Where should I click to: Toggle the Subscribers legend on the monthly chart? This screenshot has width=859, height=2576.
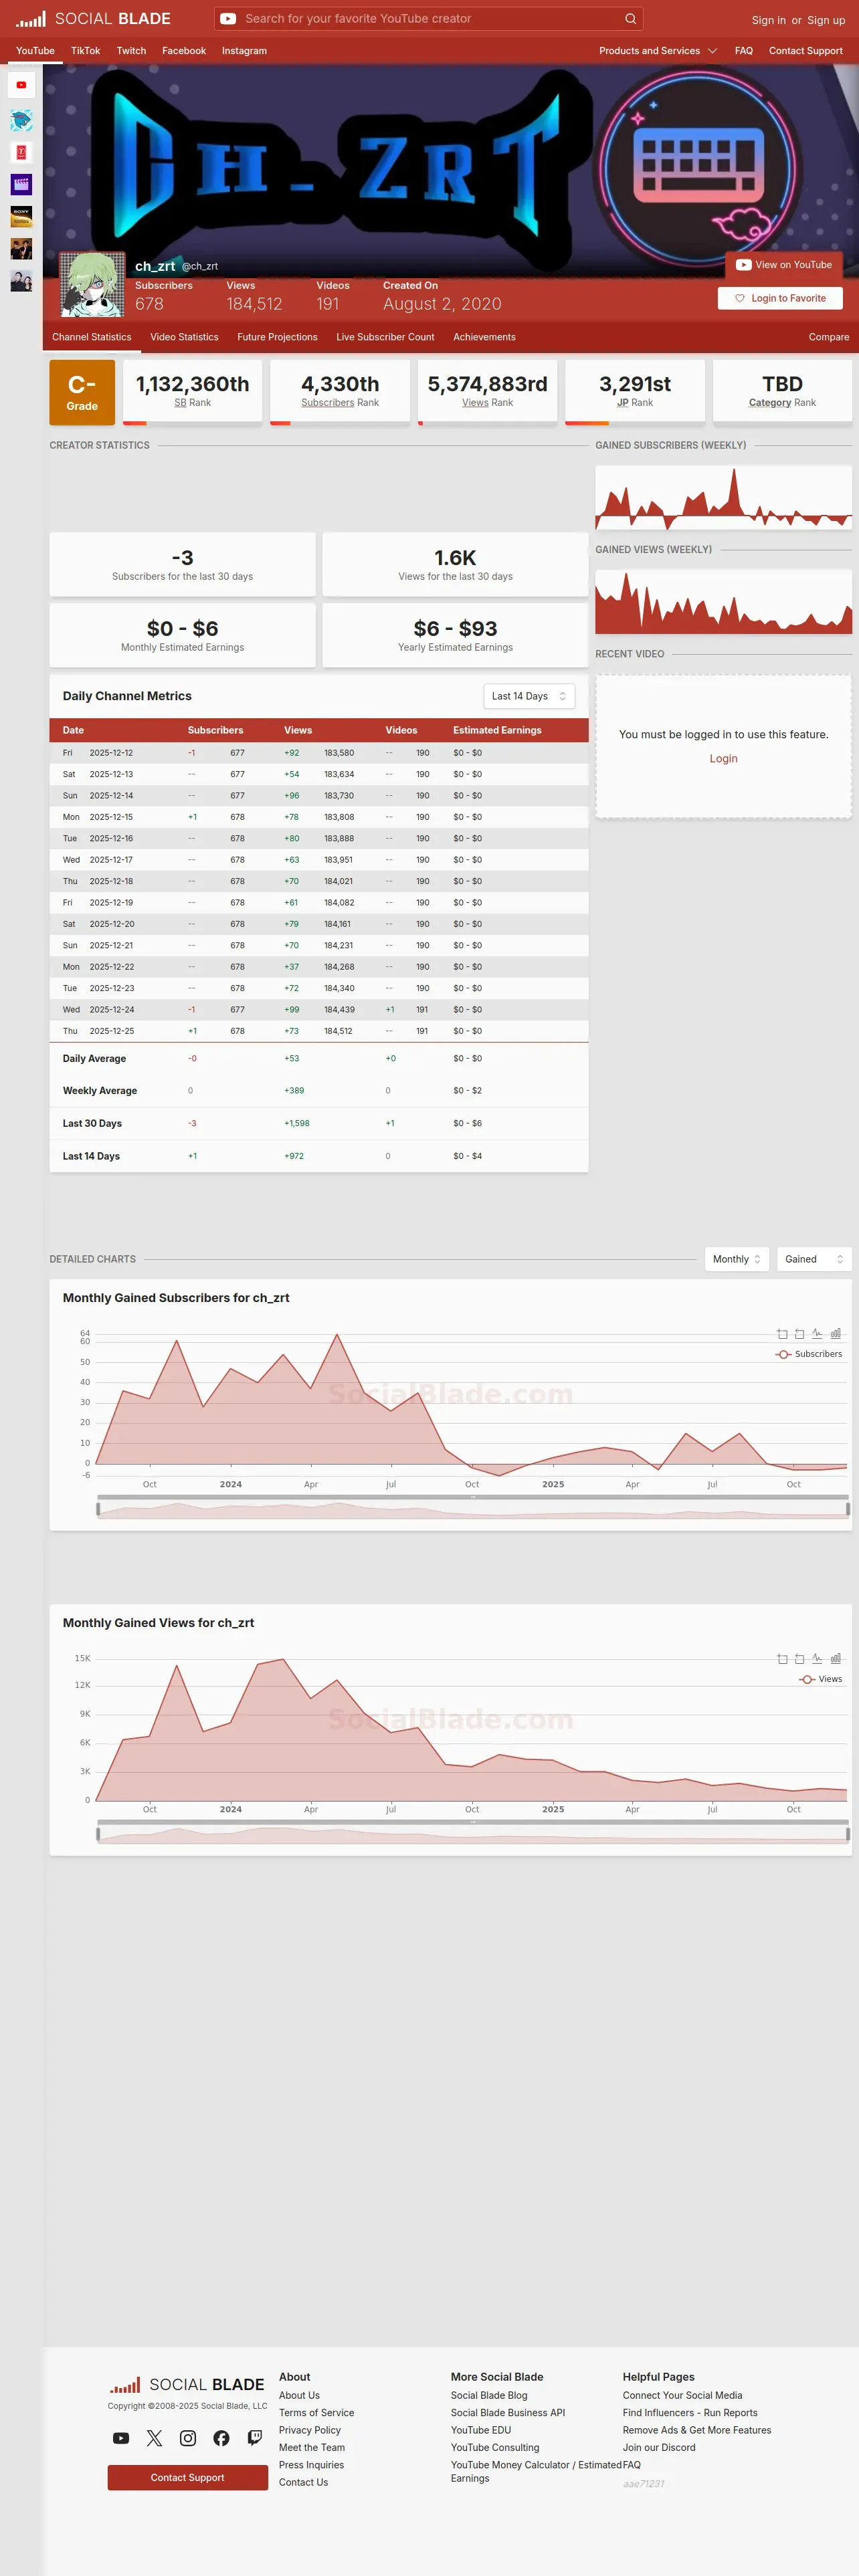coord(809,1354)
